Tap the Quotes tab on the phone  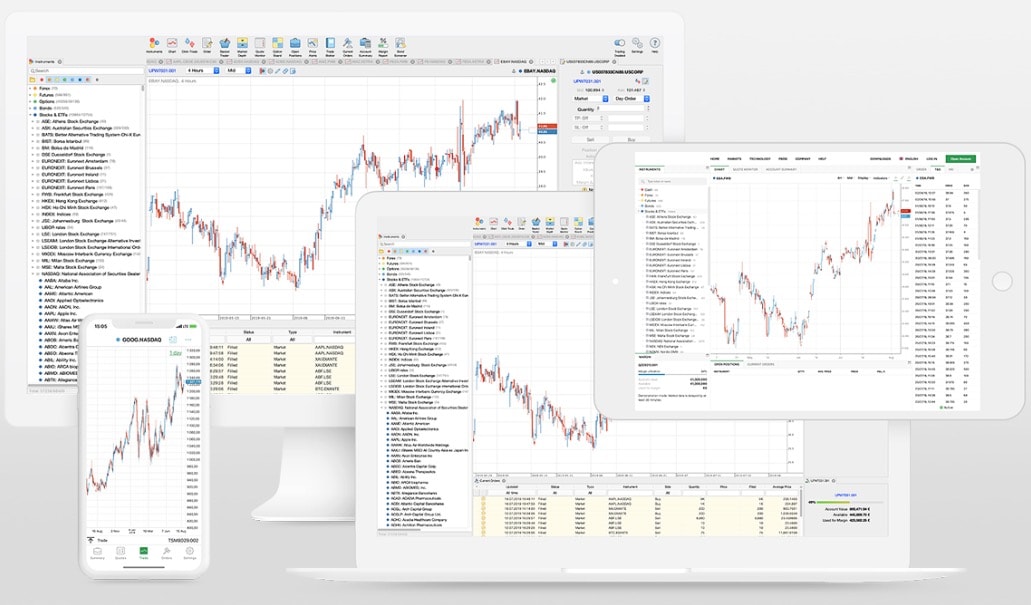coord(120,551)
